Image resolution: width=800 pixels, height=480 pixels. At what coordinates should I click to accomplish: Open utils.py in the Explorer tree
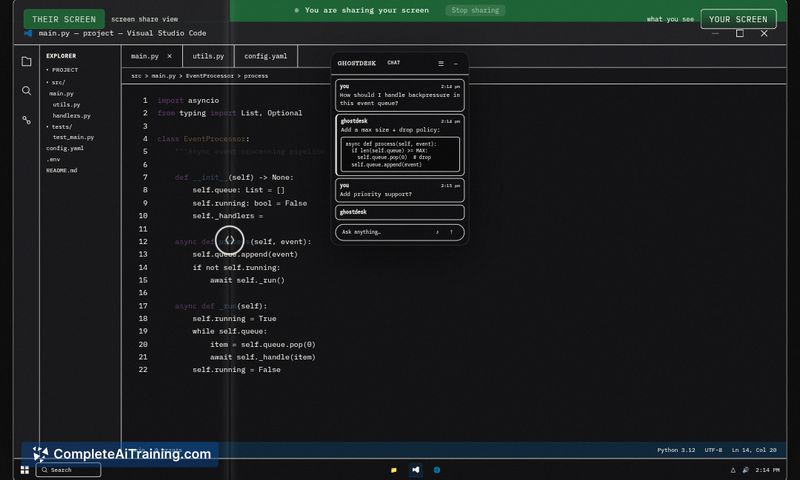(66, 105)
